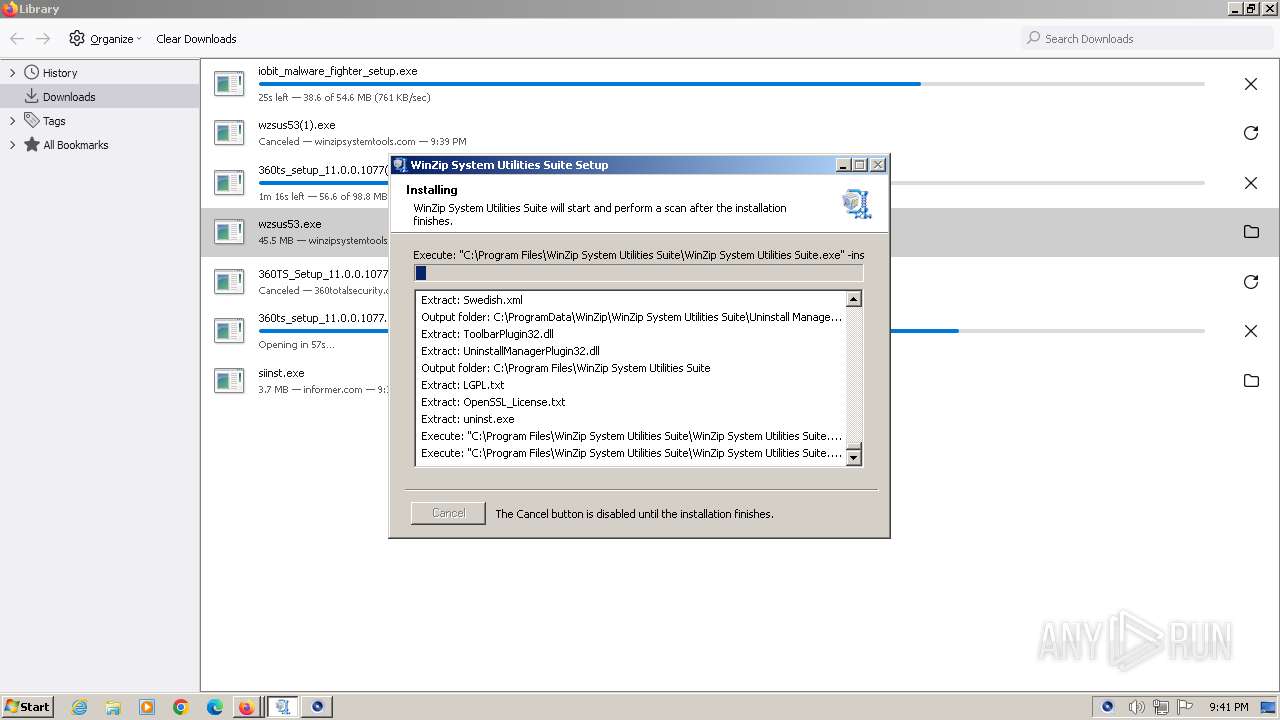Select log line Extract: LGPL.txt
The image size is (1280, 720).
point(462,385)
